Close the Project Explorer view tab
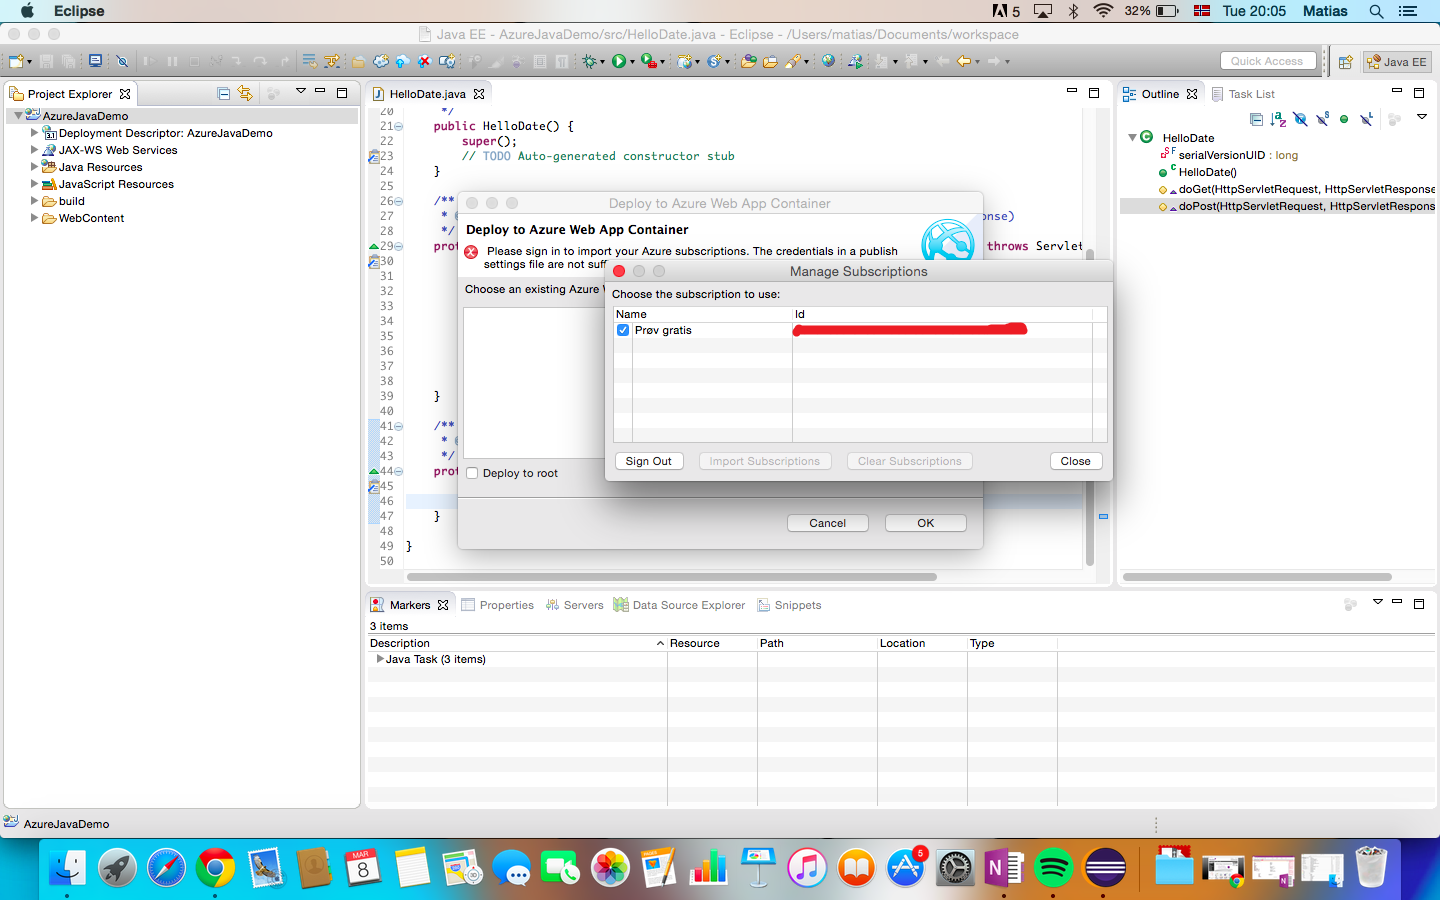 tap(125, 94)
